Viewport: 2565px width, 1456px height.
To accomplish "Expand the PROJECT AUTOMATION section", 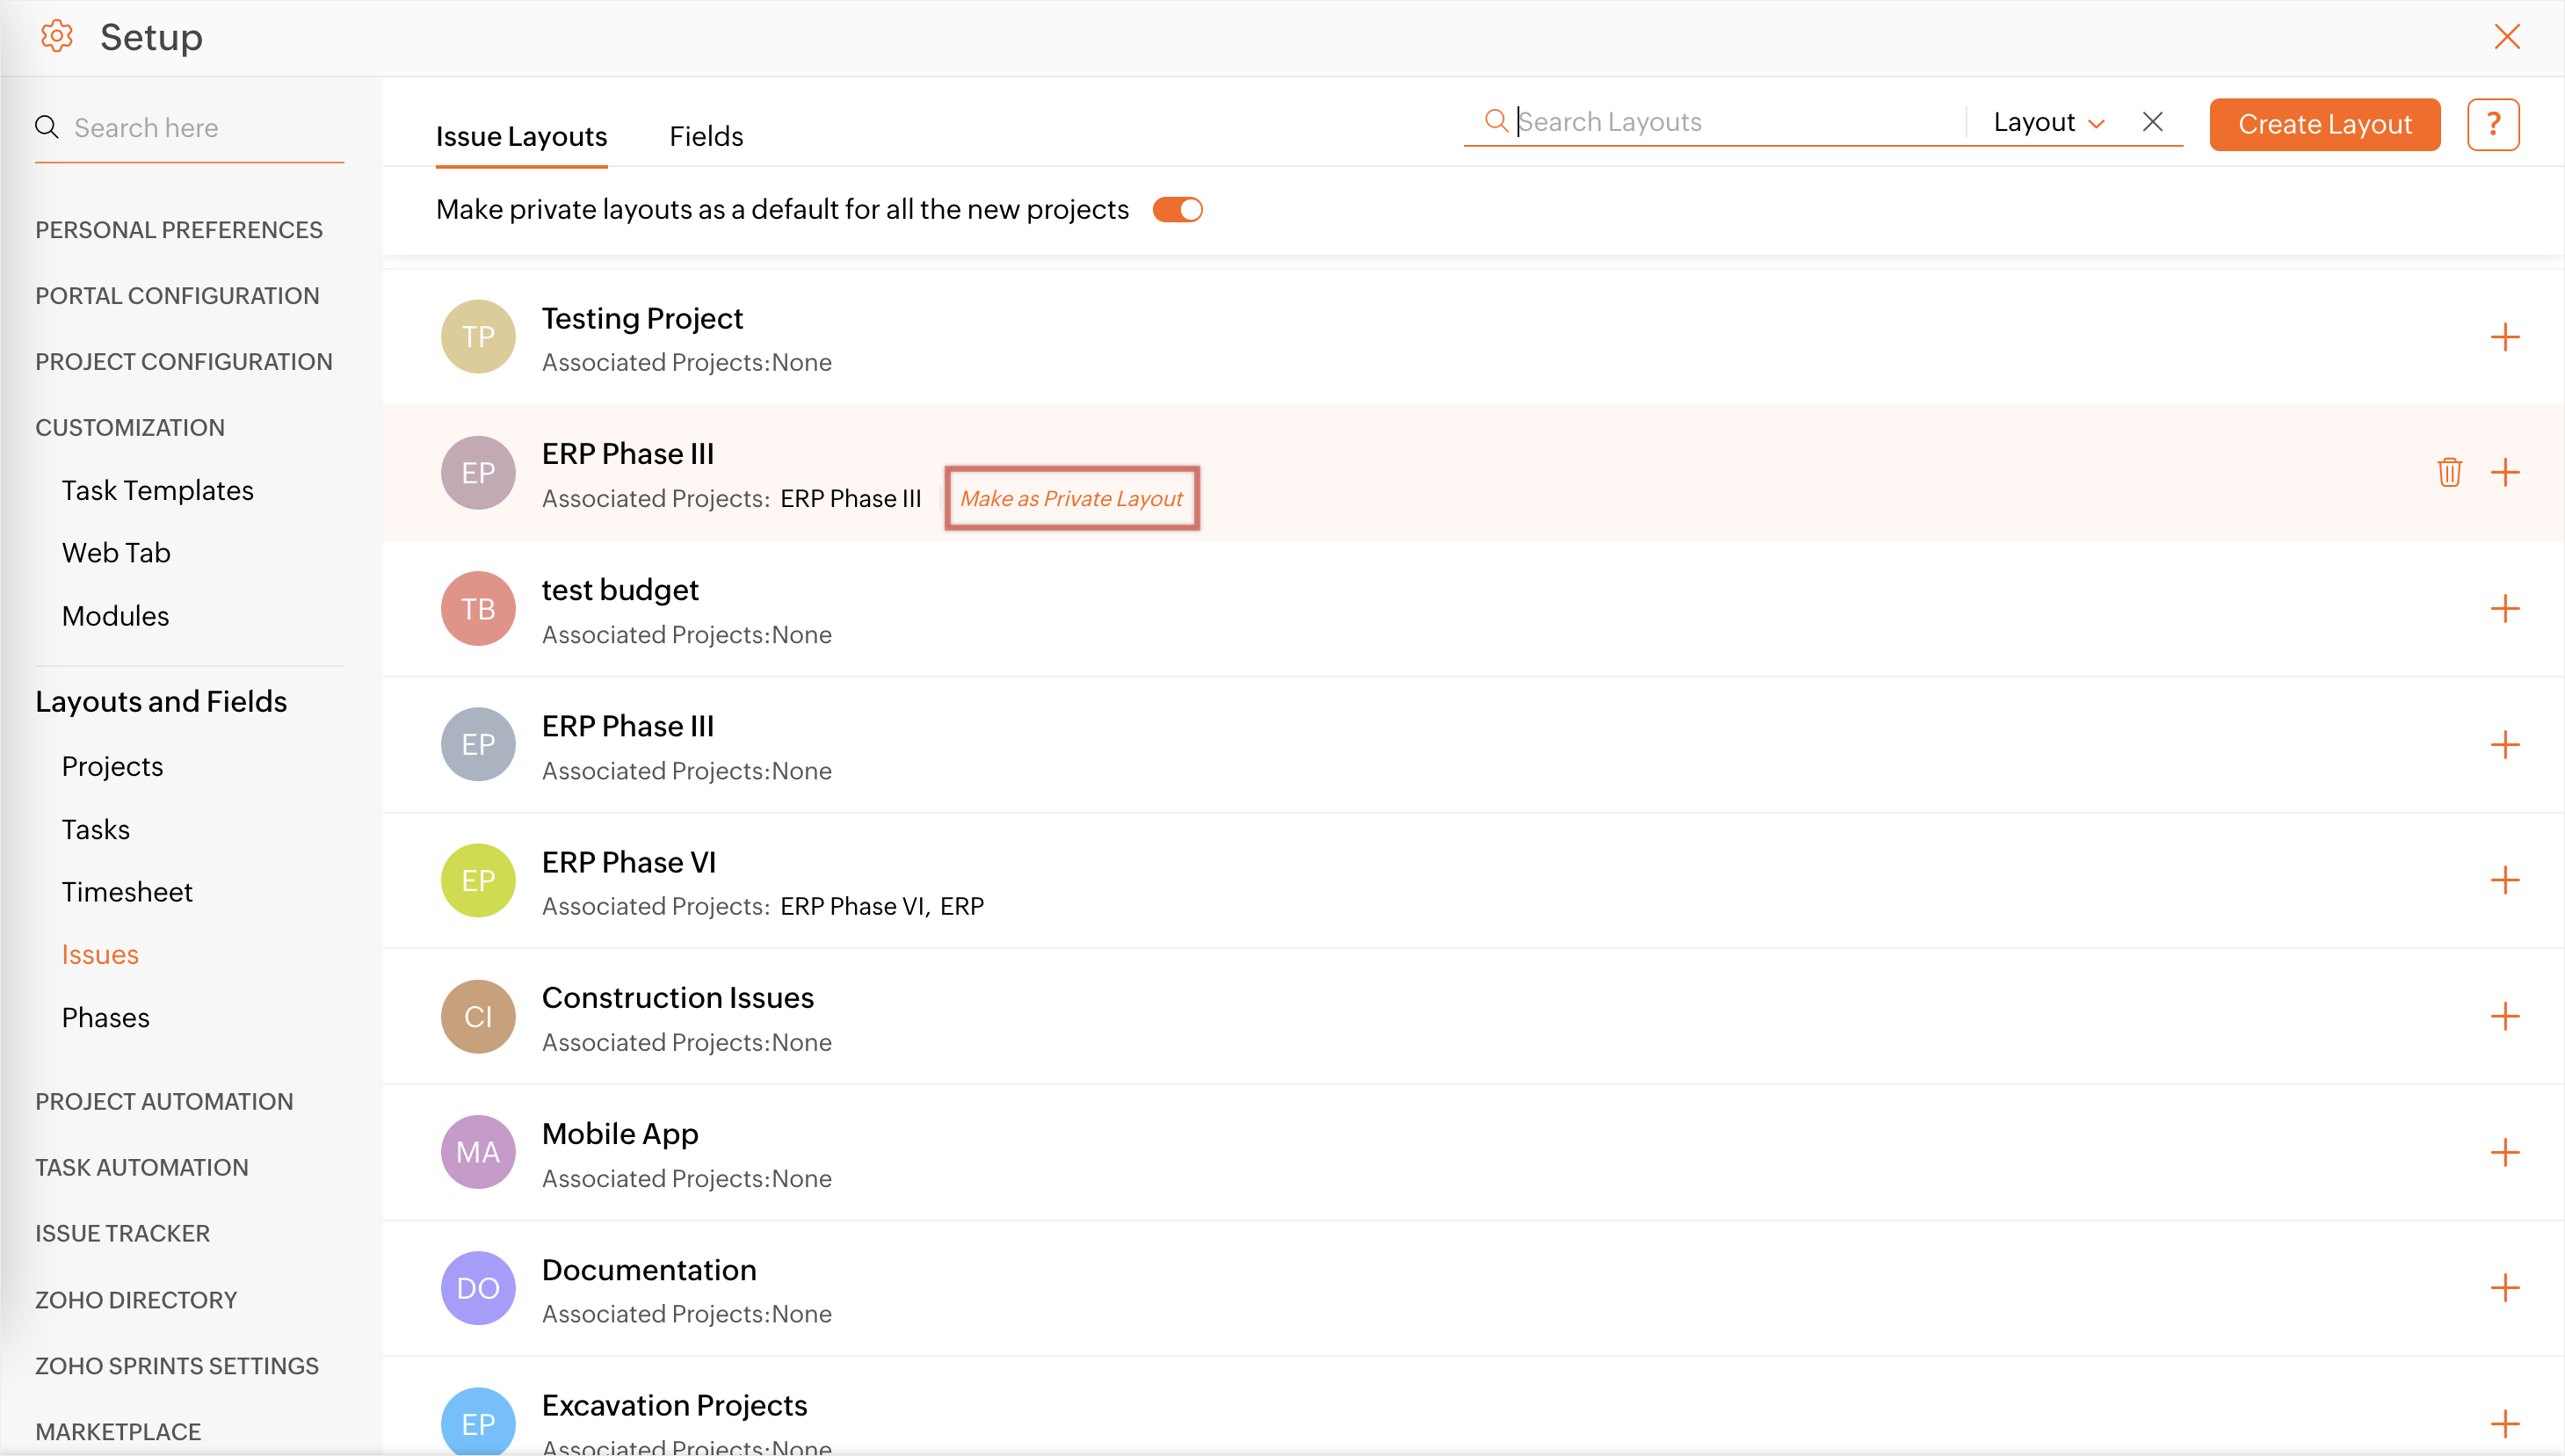I will pyautogui.click(x=164, y=1101).
